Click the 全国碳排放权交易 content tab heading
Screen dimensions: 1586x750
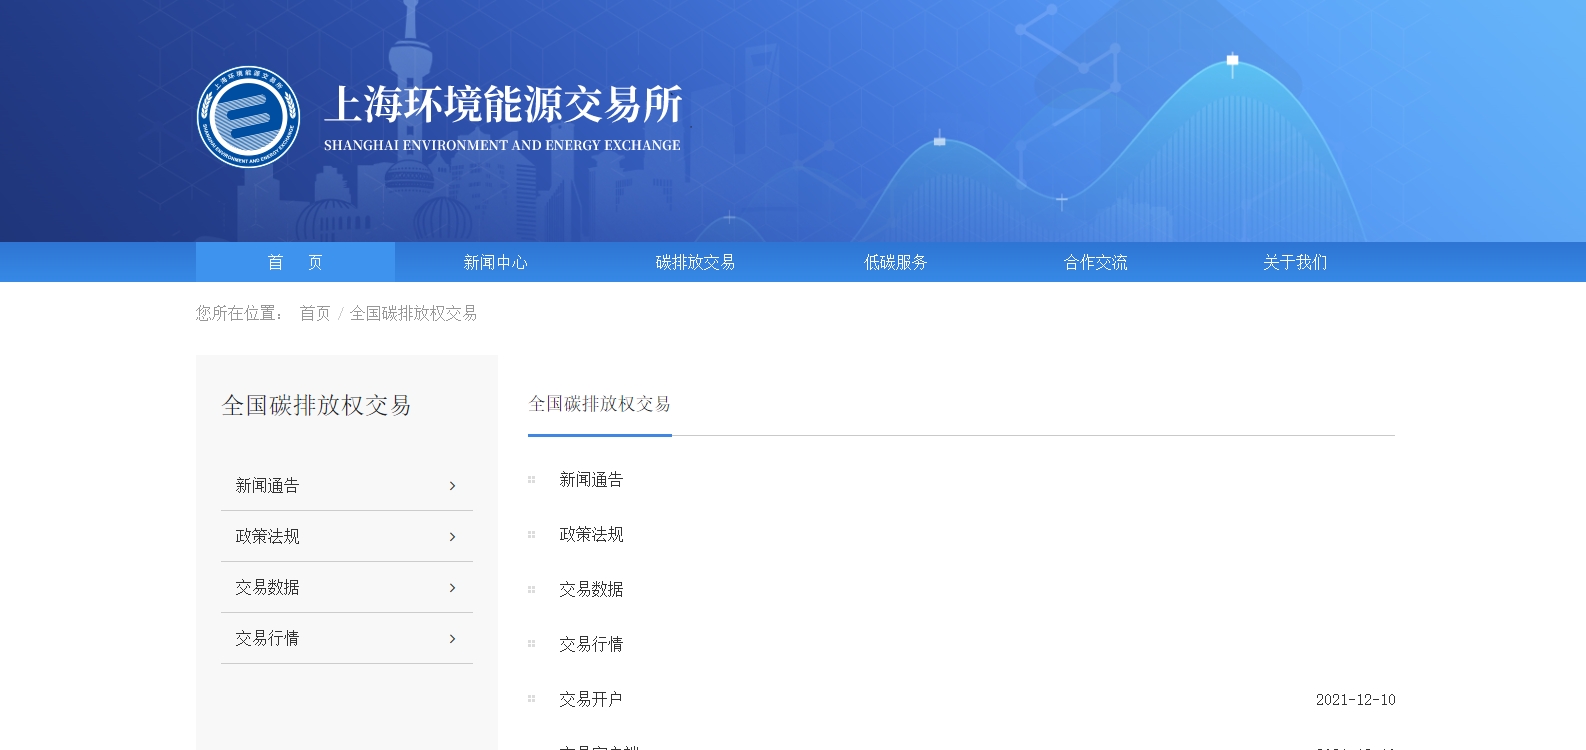coord(599,404)
